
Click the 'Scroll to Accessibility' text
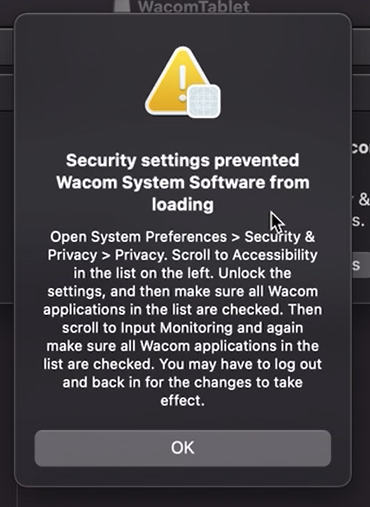245,255
